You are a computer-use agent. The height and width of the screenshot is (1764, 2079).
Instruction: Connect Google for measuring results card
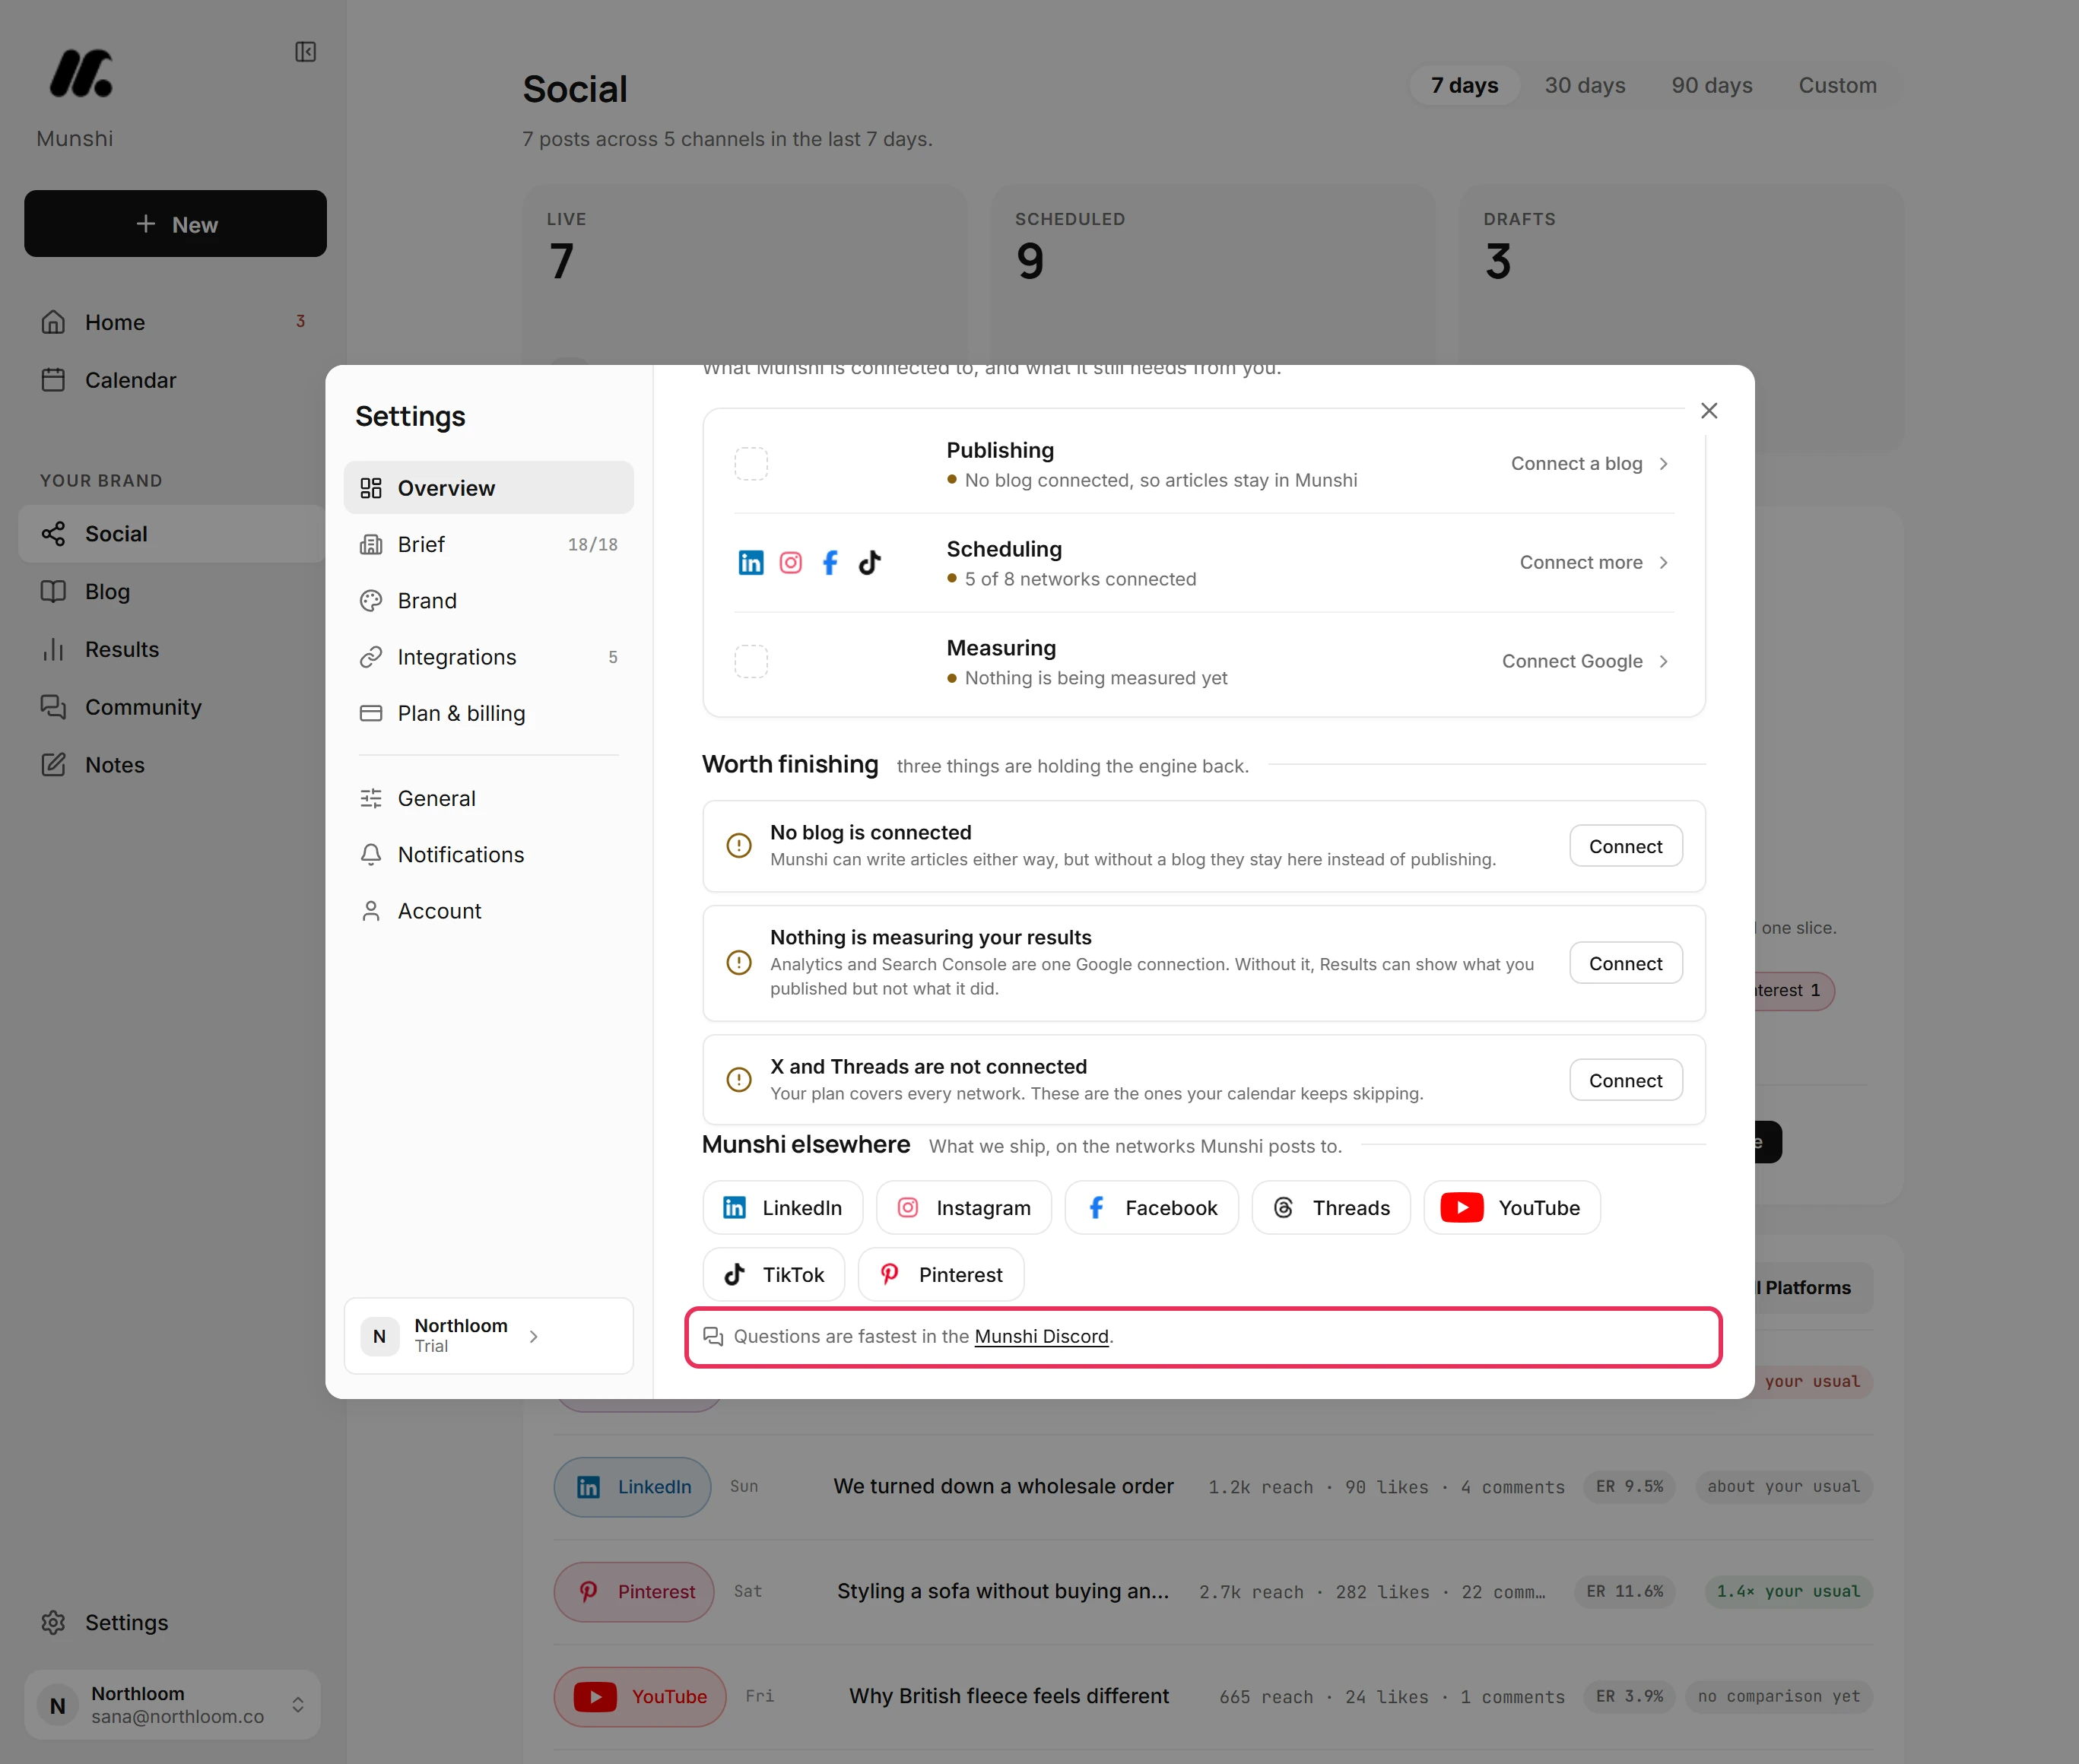pos(1625,963)
